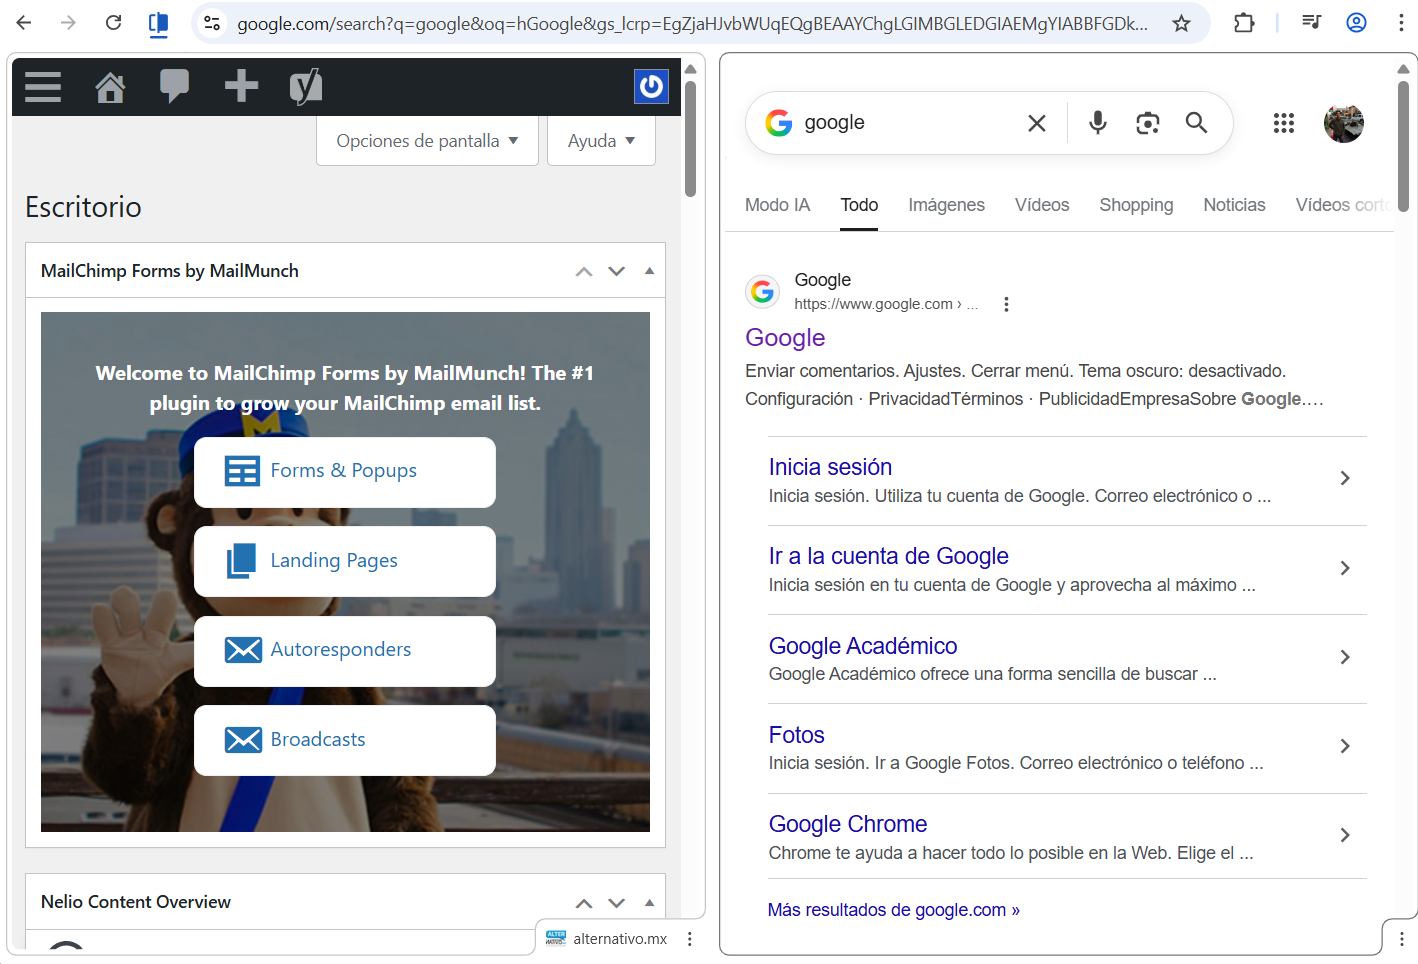The height and width of the screenshot is (964, 1418).
Task: Open the Inicia sesión link
Action: click(830, 467)
